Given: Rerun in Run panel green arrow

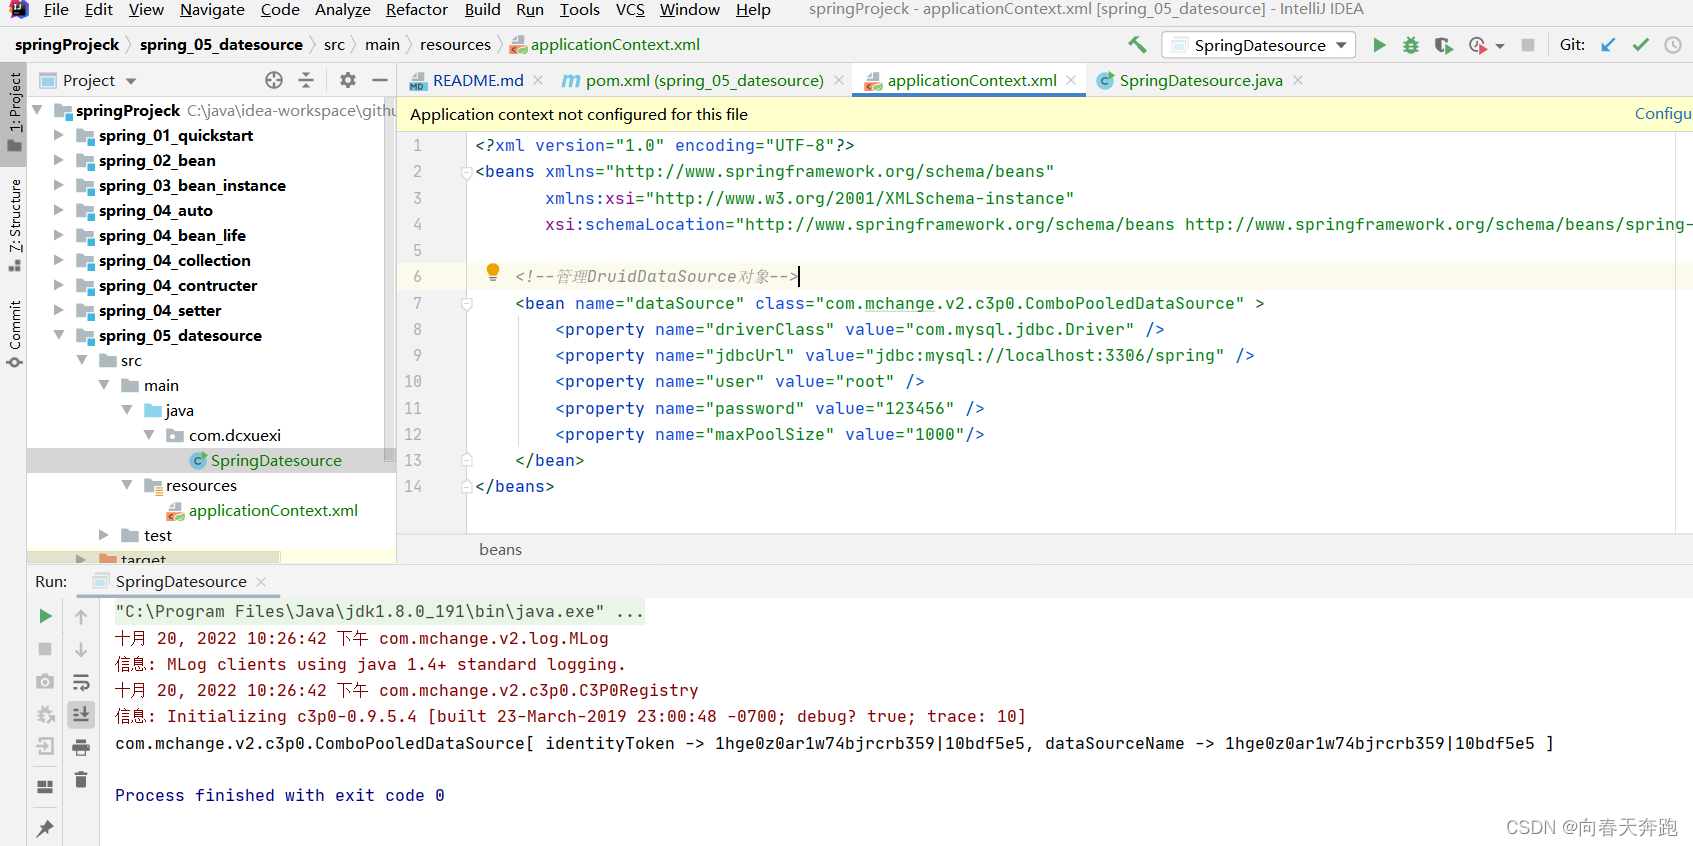Looking at the screenshot, I should click(45, 616).
